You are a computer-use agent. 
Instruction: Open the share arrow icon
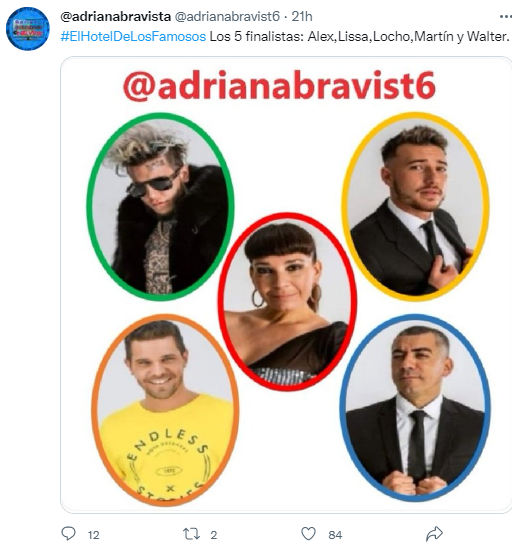[434, 534]
